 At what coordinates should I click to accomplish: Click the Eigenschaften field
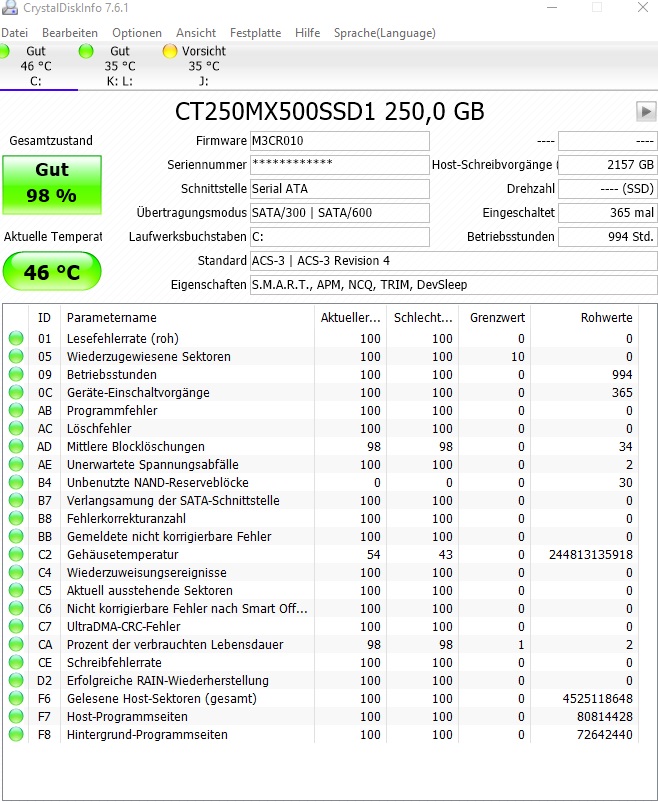click(453, 285)
